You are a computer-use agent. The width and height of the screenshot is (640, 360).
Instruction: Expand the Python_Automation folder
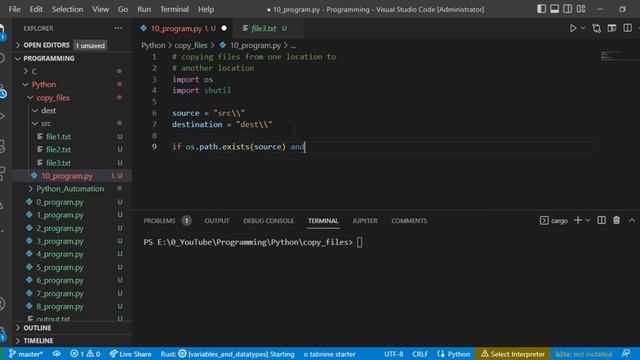[x=70, y=189]
